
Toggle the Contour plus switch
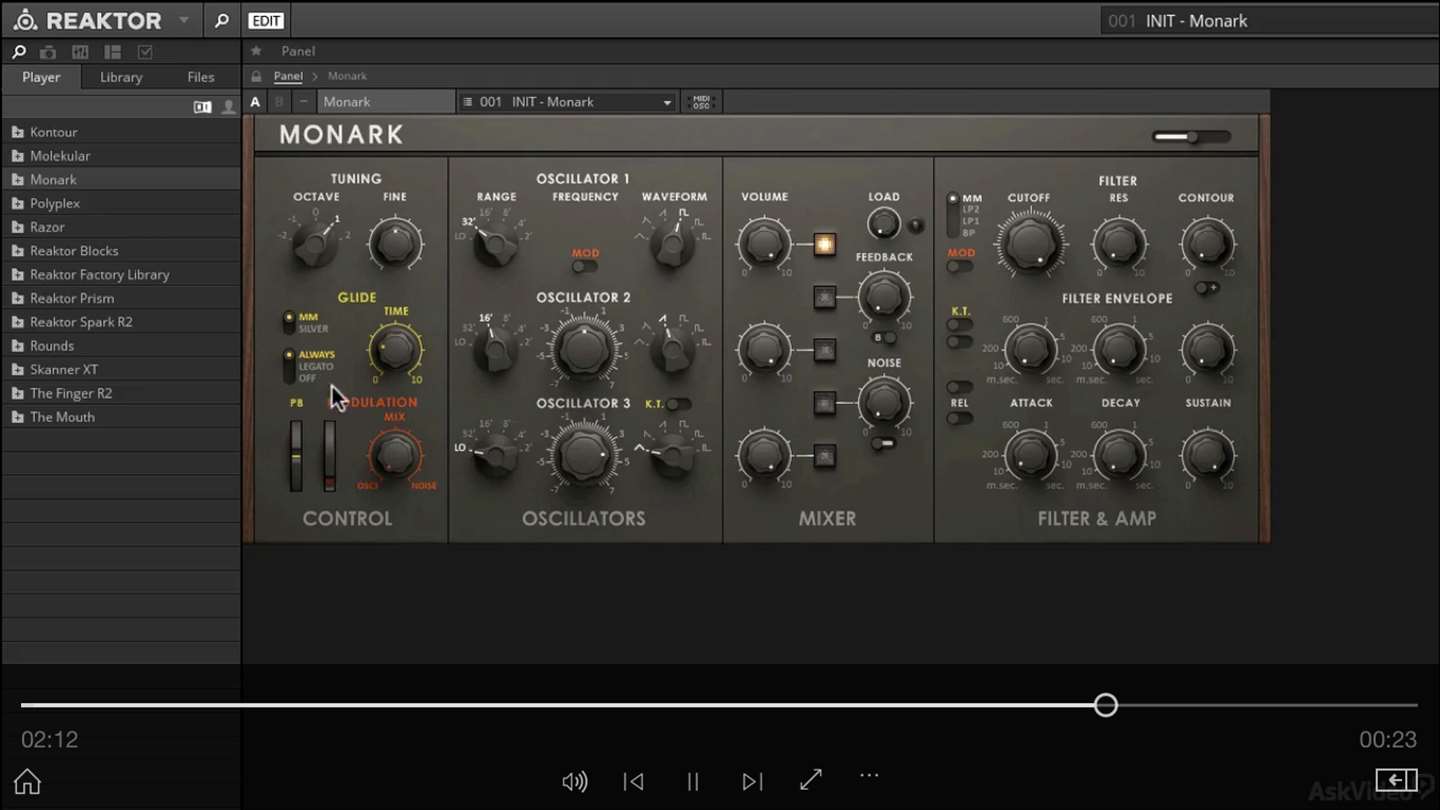pyautogui.click(x=1206, y=288)
